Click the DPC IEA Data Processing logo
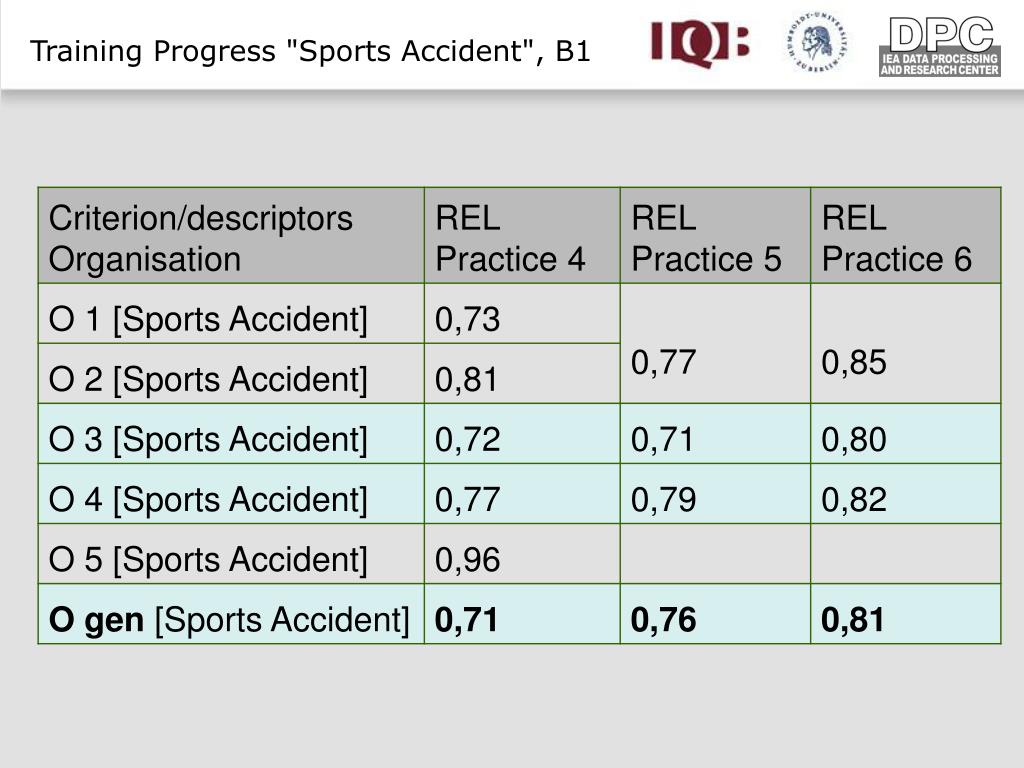This screenshot has width=1024, height=768. [940, 46]
